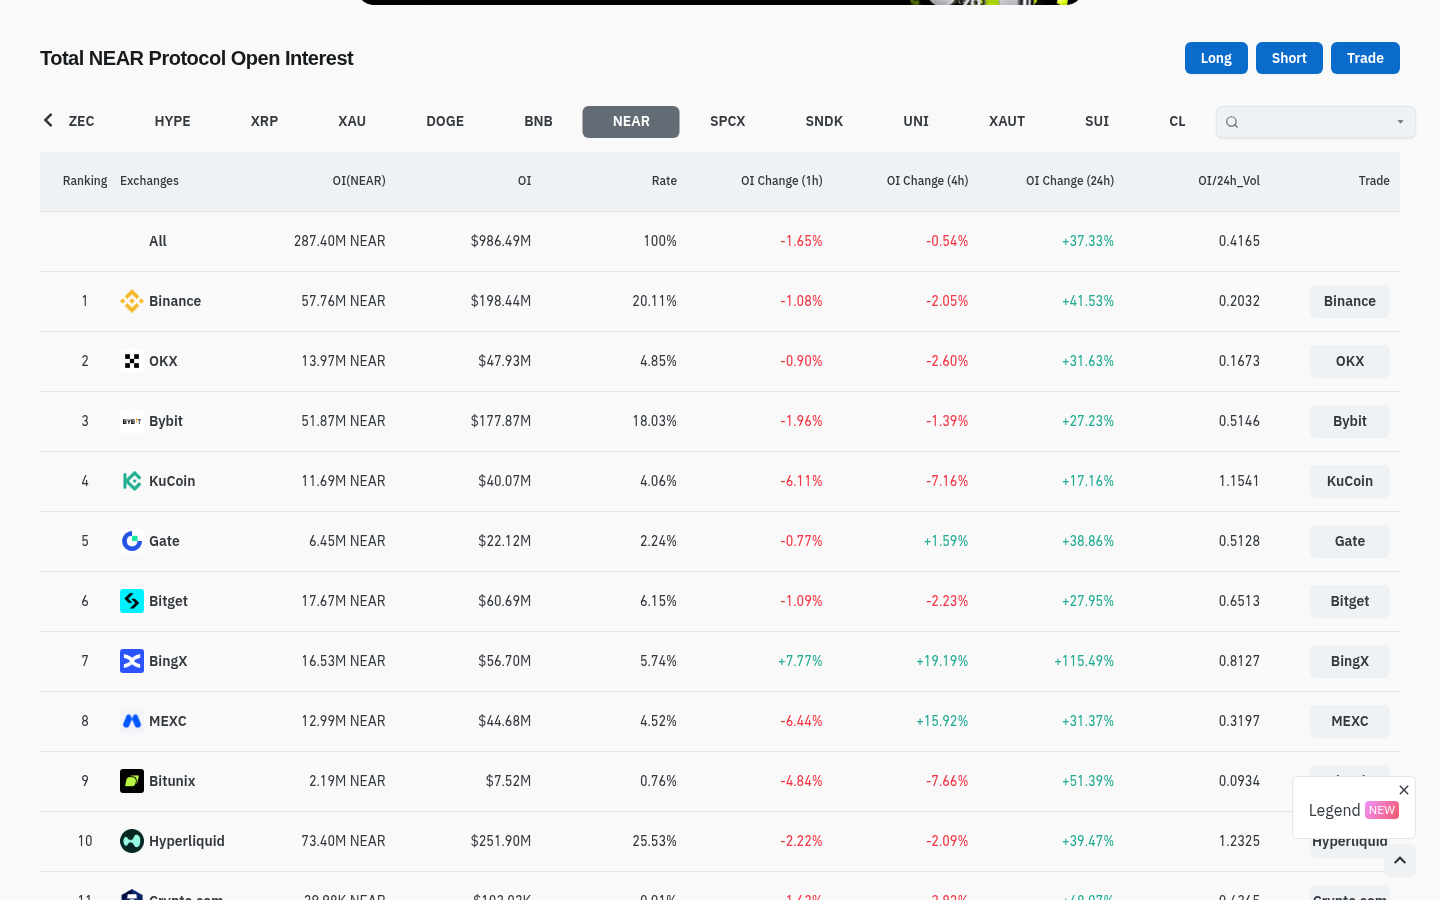Screen dimensions: 1440x900
Task: Click the Gate exchange logo icon
Action: 132,541
